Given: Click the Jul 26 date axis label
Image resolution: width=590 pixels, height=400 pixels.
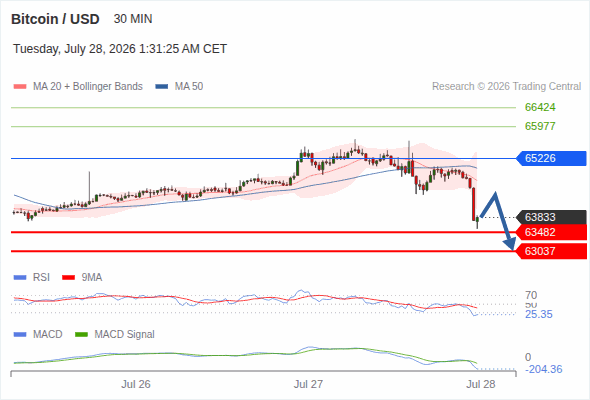Looking at the screenshot, I should [x=136, y=384].
